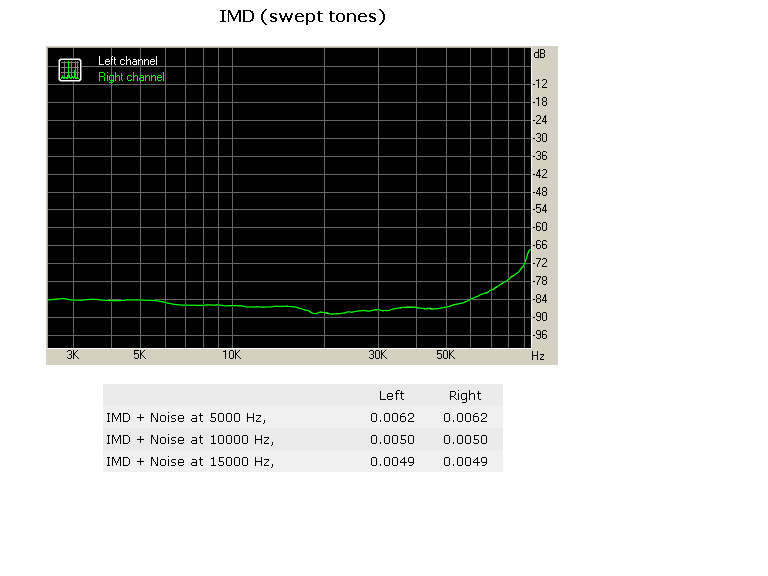Select the Right channel legend label
The height and width of the screenshot is (576, 768).
coord(131,77)
